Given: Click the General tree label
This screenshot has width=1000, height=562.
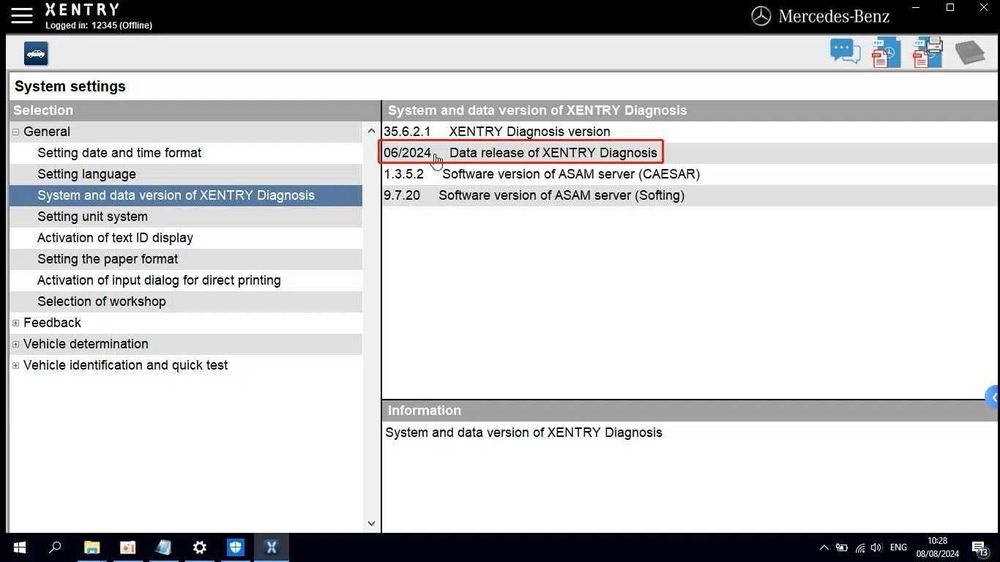Looking at the screenshot, I should pos(47,131).
